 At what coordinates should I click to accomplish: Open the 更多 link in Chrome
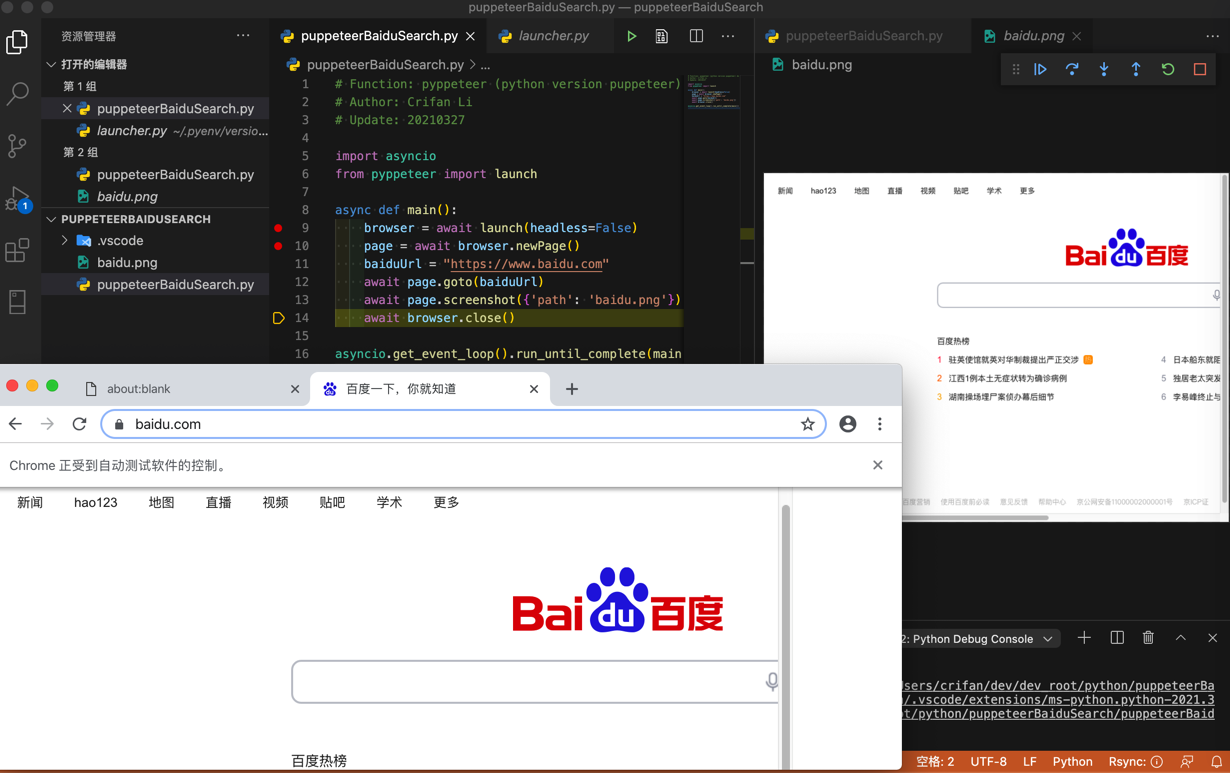click(446, 502)
